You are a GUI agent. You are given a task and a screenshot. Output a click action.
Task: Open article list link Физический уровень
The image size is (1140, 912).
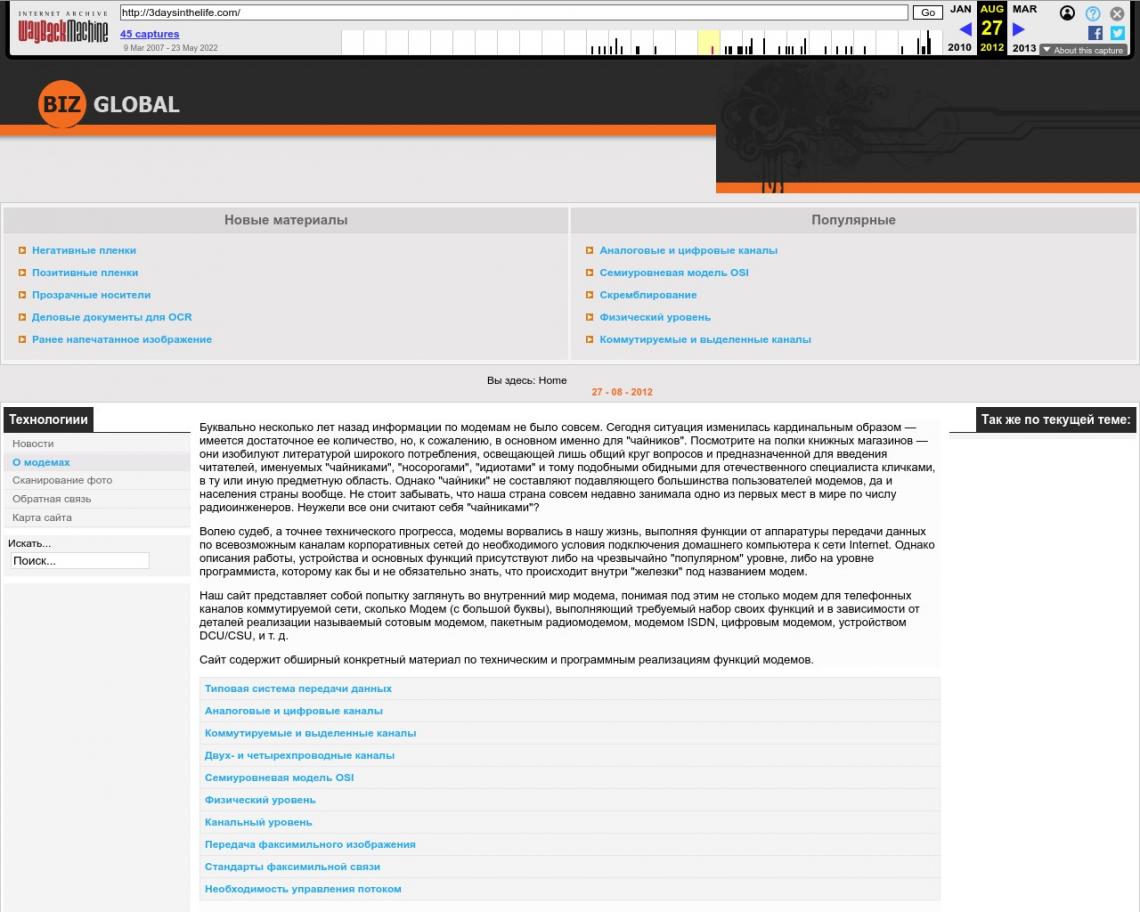260,800
